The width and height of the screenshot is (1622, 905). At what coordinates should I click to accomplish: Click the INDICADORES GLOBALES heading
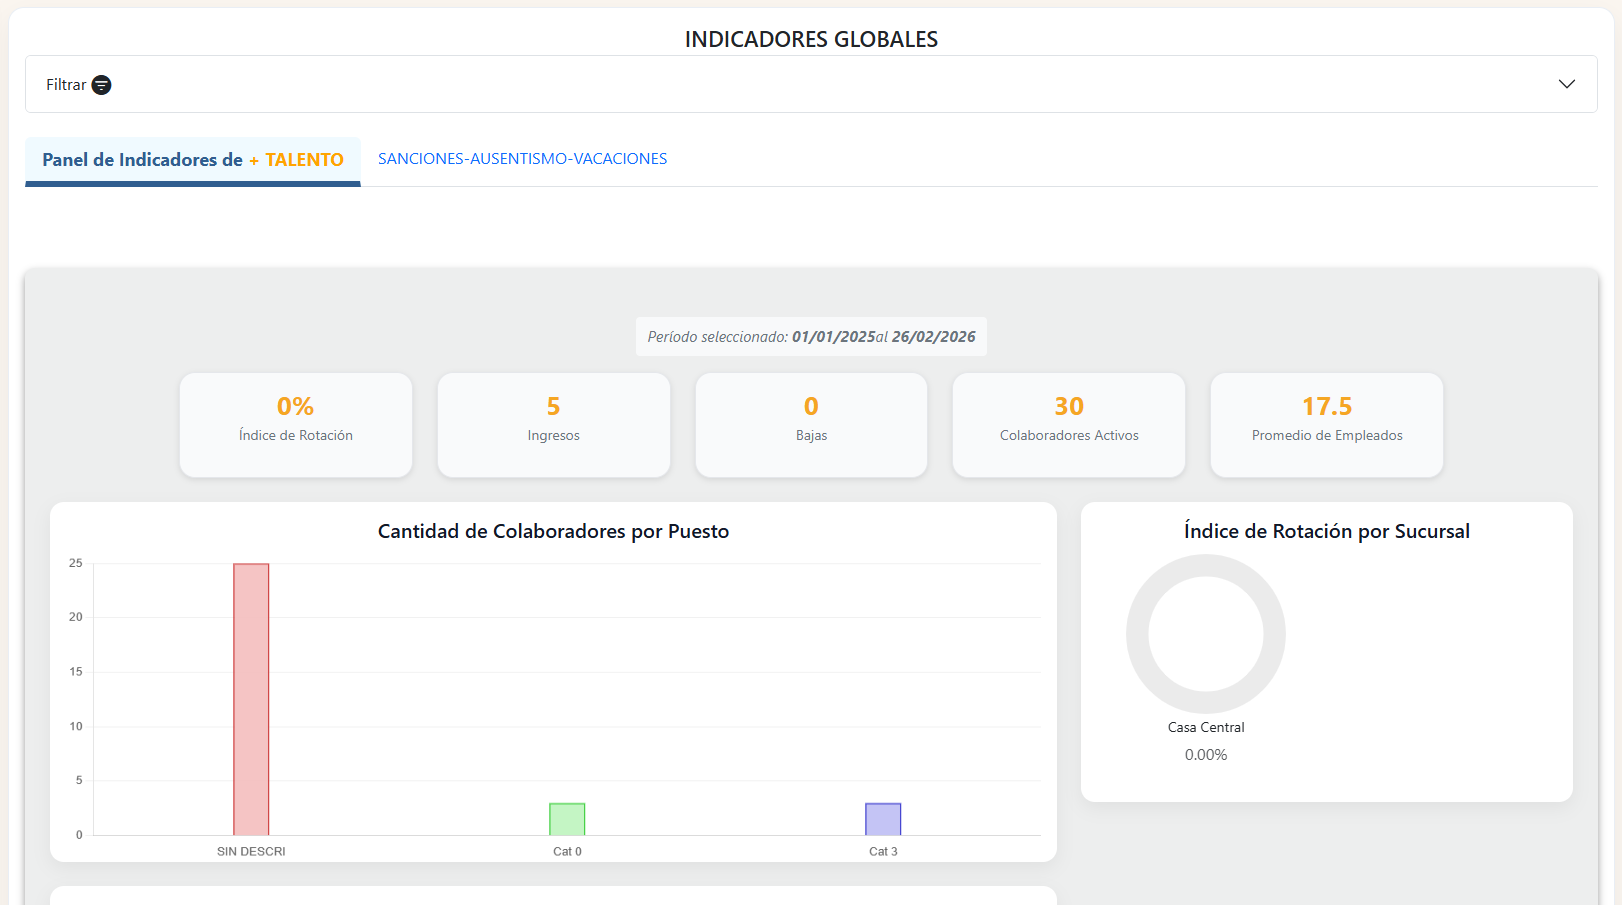click(x=811, y=39)
